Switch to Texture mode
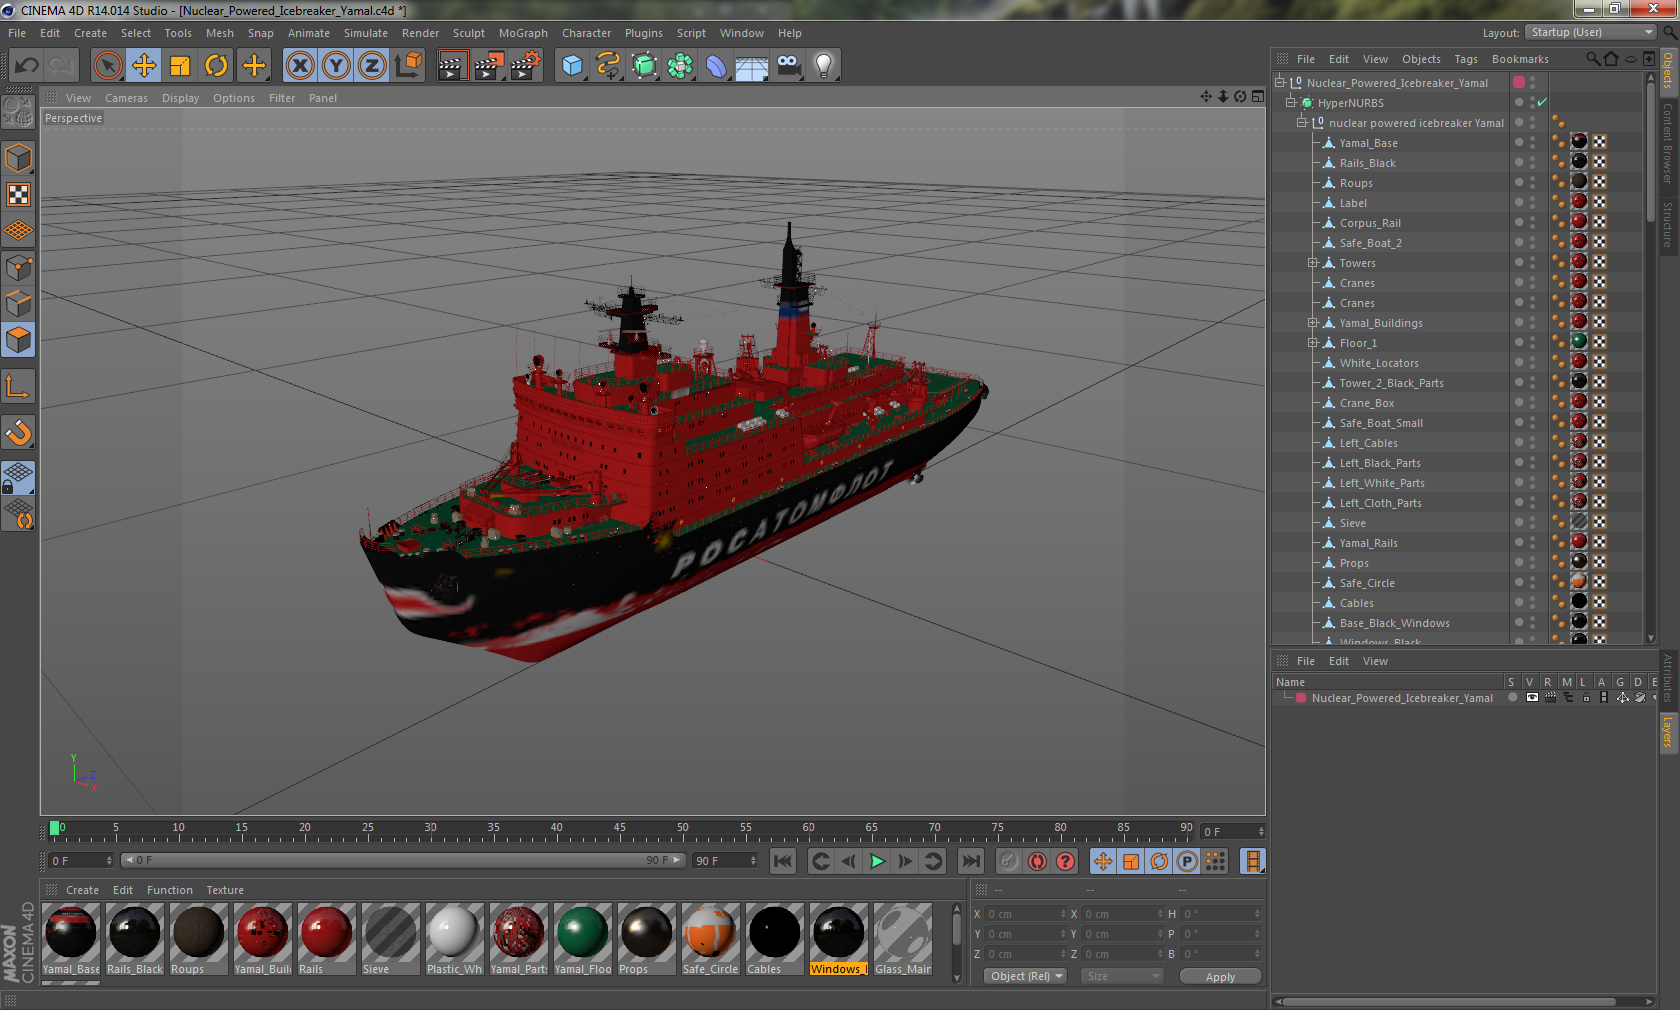 (18, 194)
